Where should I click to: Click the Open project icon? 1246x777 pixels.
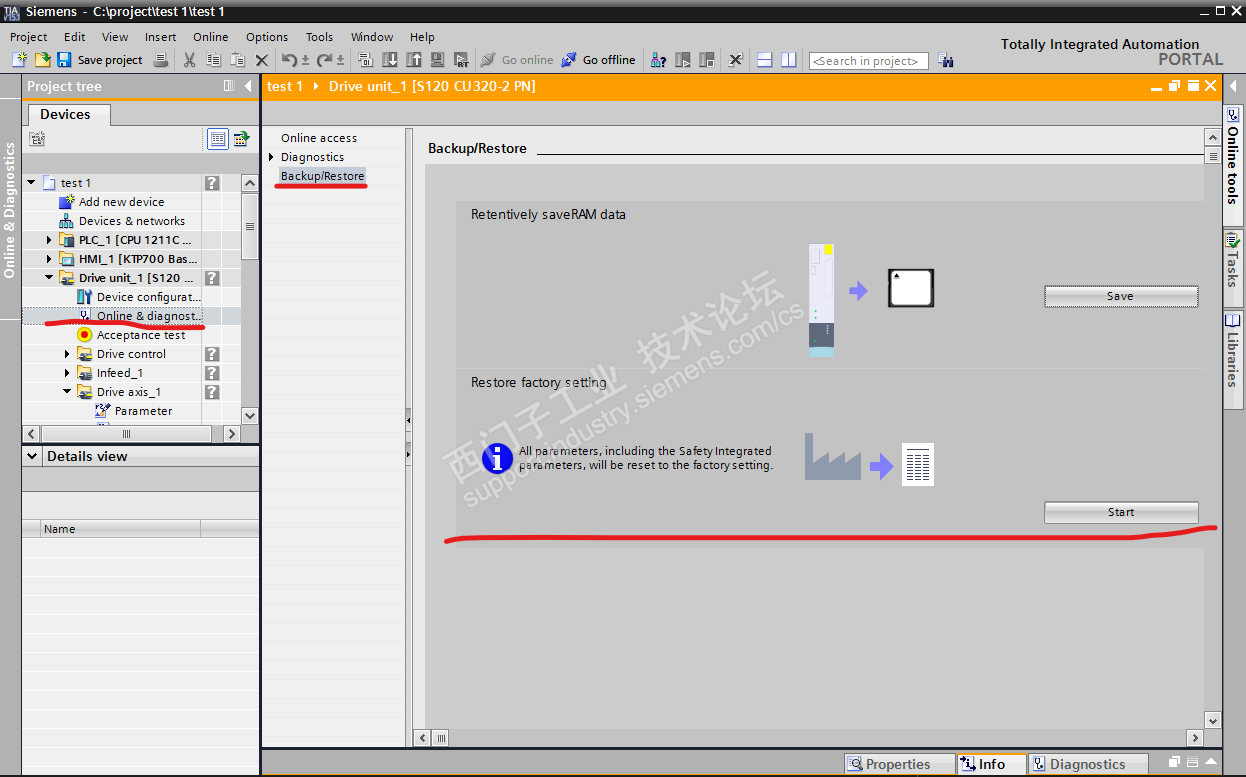(x=42, y=60)
